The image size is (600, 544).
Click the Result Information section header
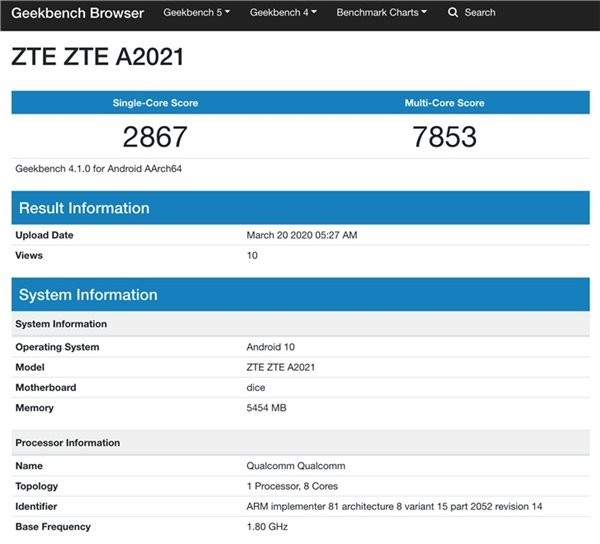pos(84,208)
